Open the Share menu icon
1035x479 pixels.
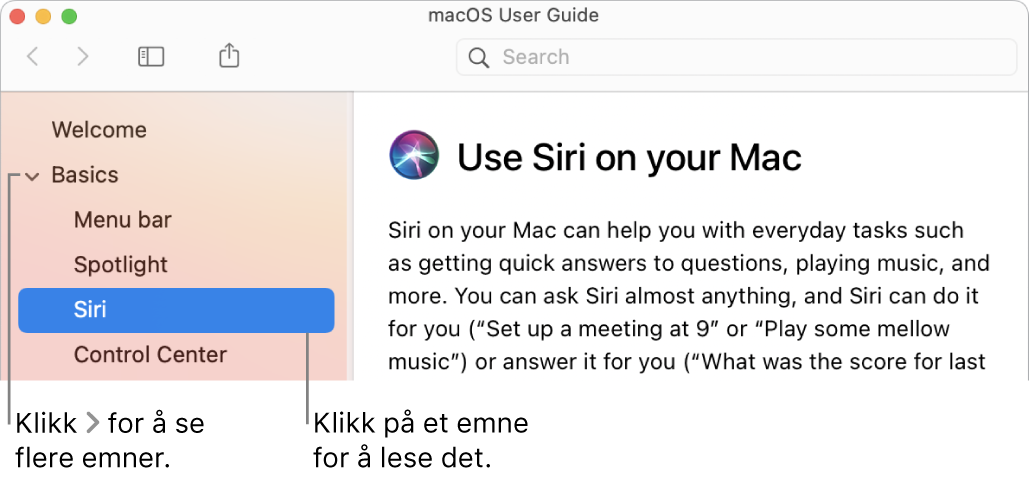click(228, 55)
